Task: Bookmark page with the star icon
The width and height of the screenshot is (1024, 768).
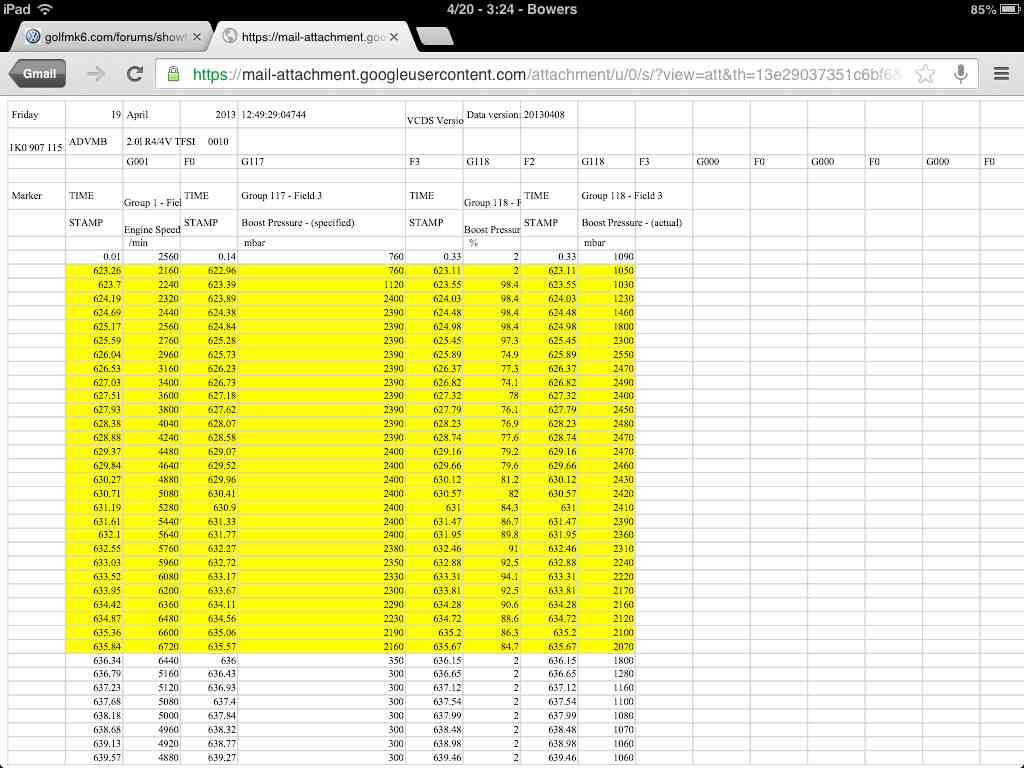Action: [926, 73]
